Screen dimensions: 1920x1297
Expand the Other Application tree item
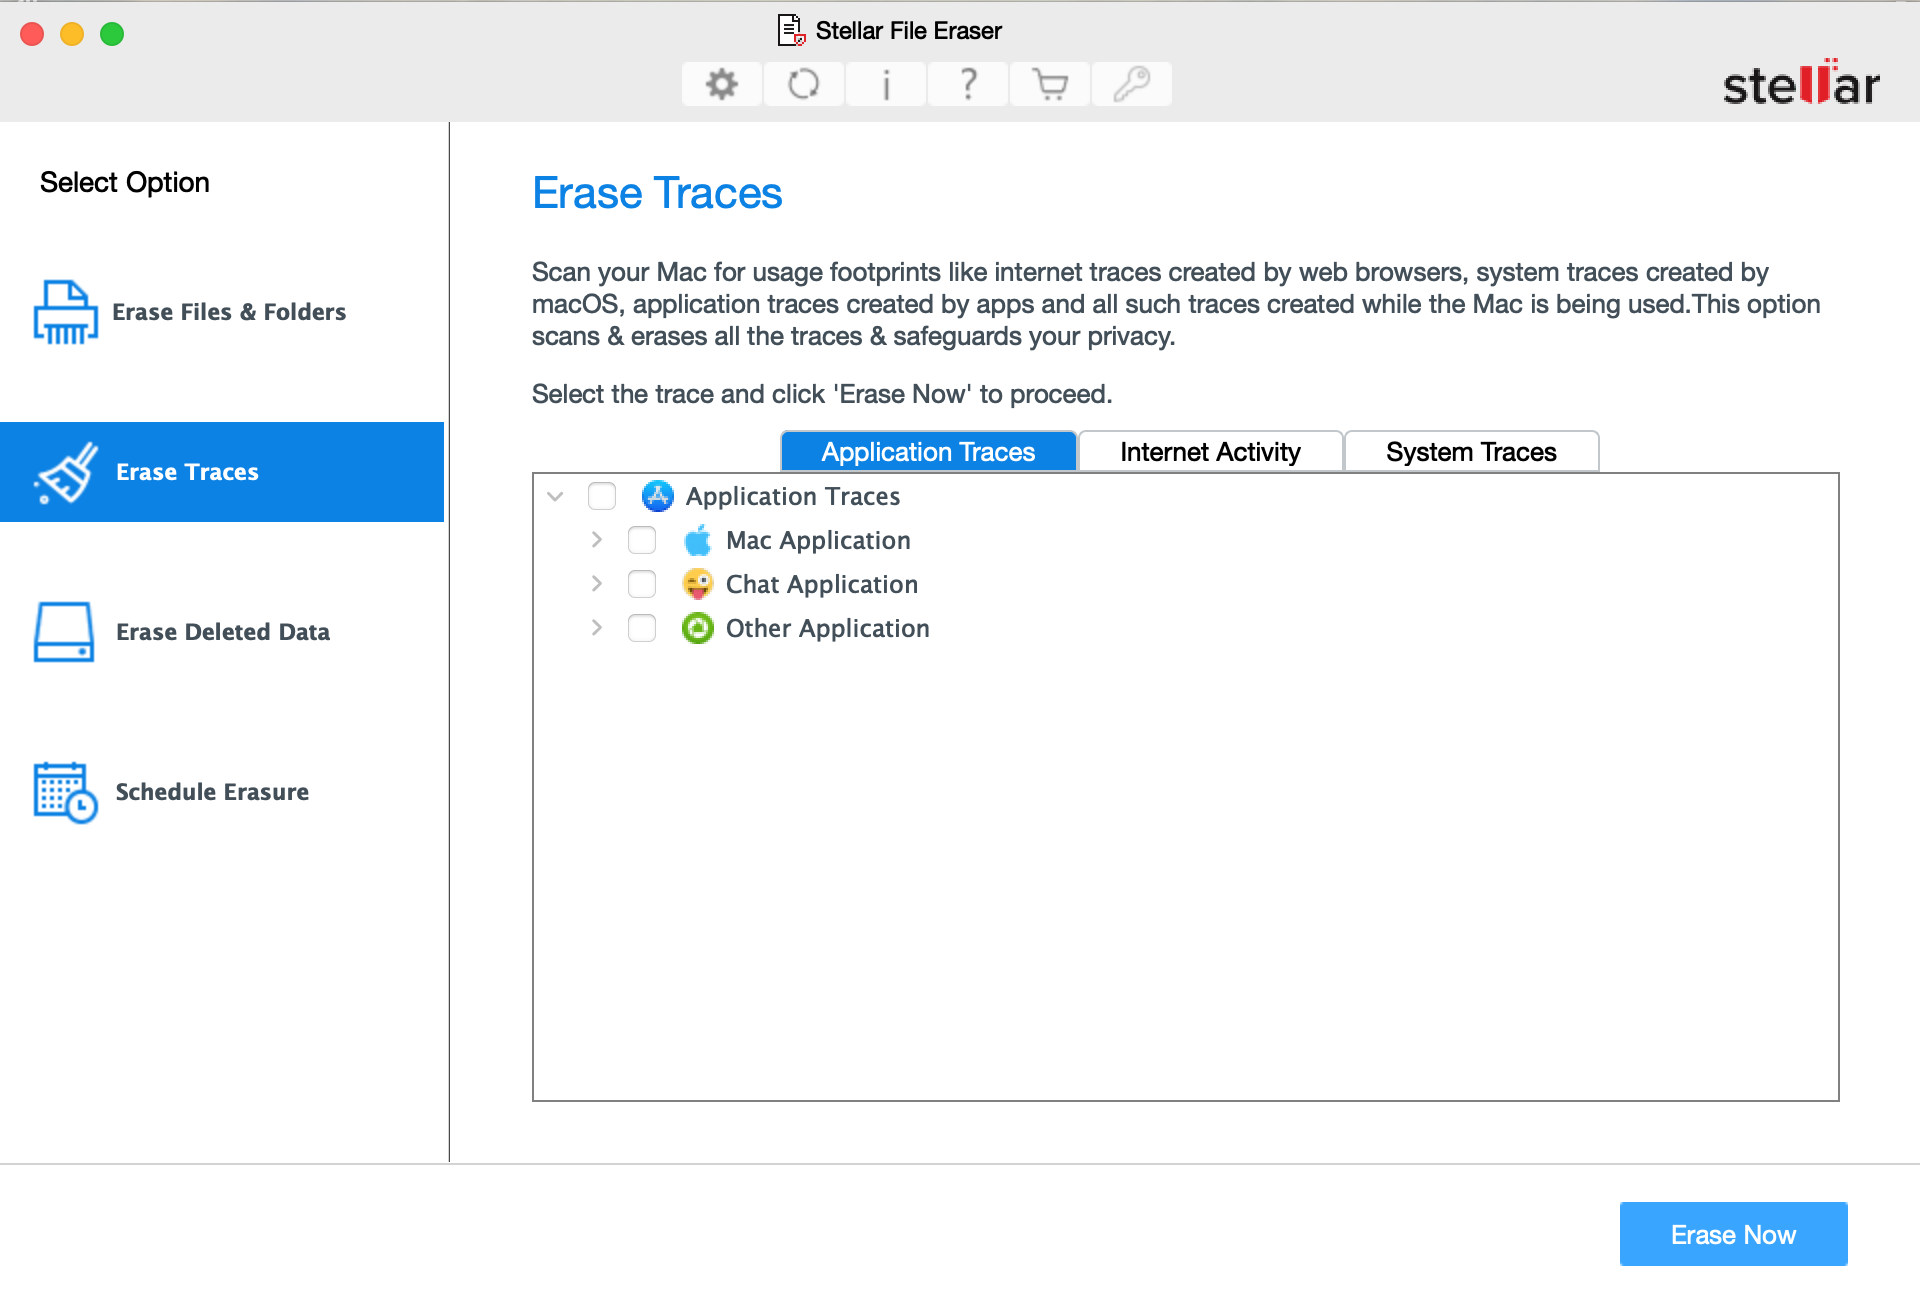point(595,627)
